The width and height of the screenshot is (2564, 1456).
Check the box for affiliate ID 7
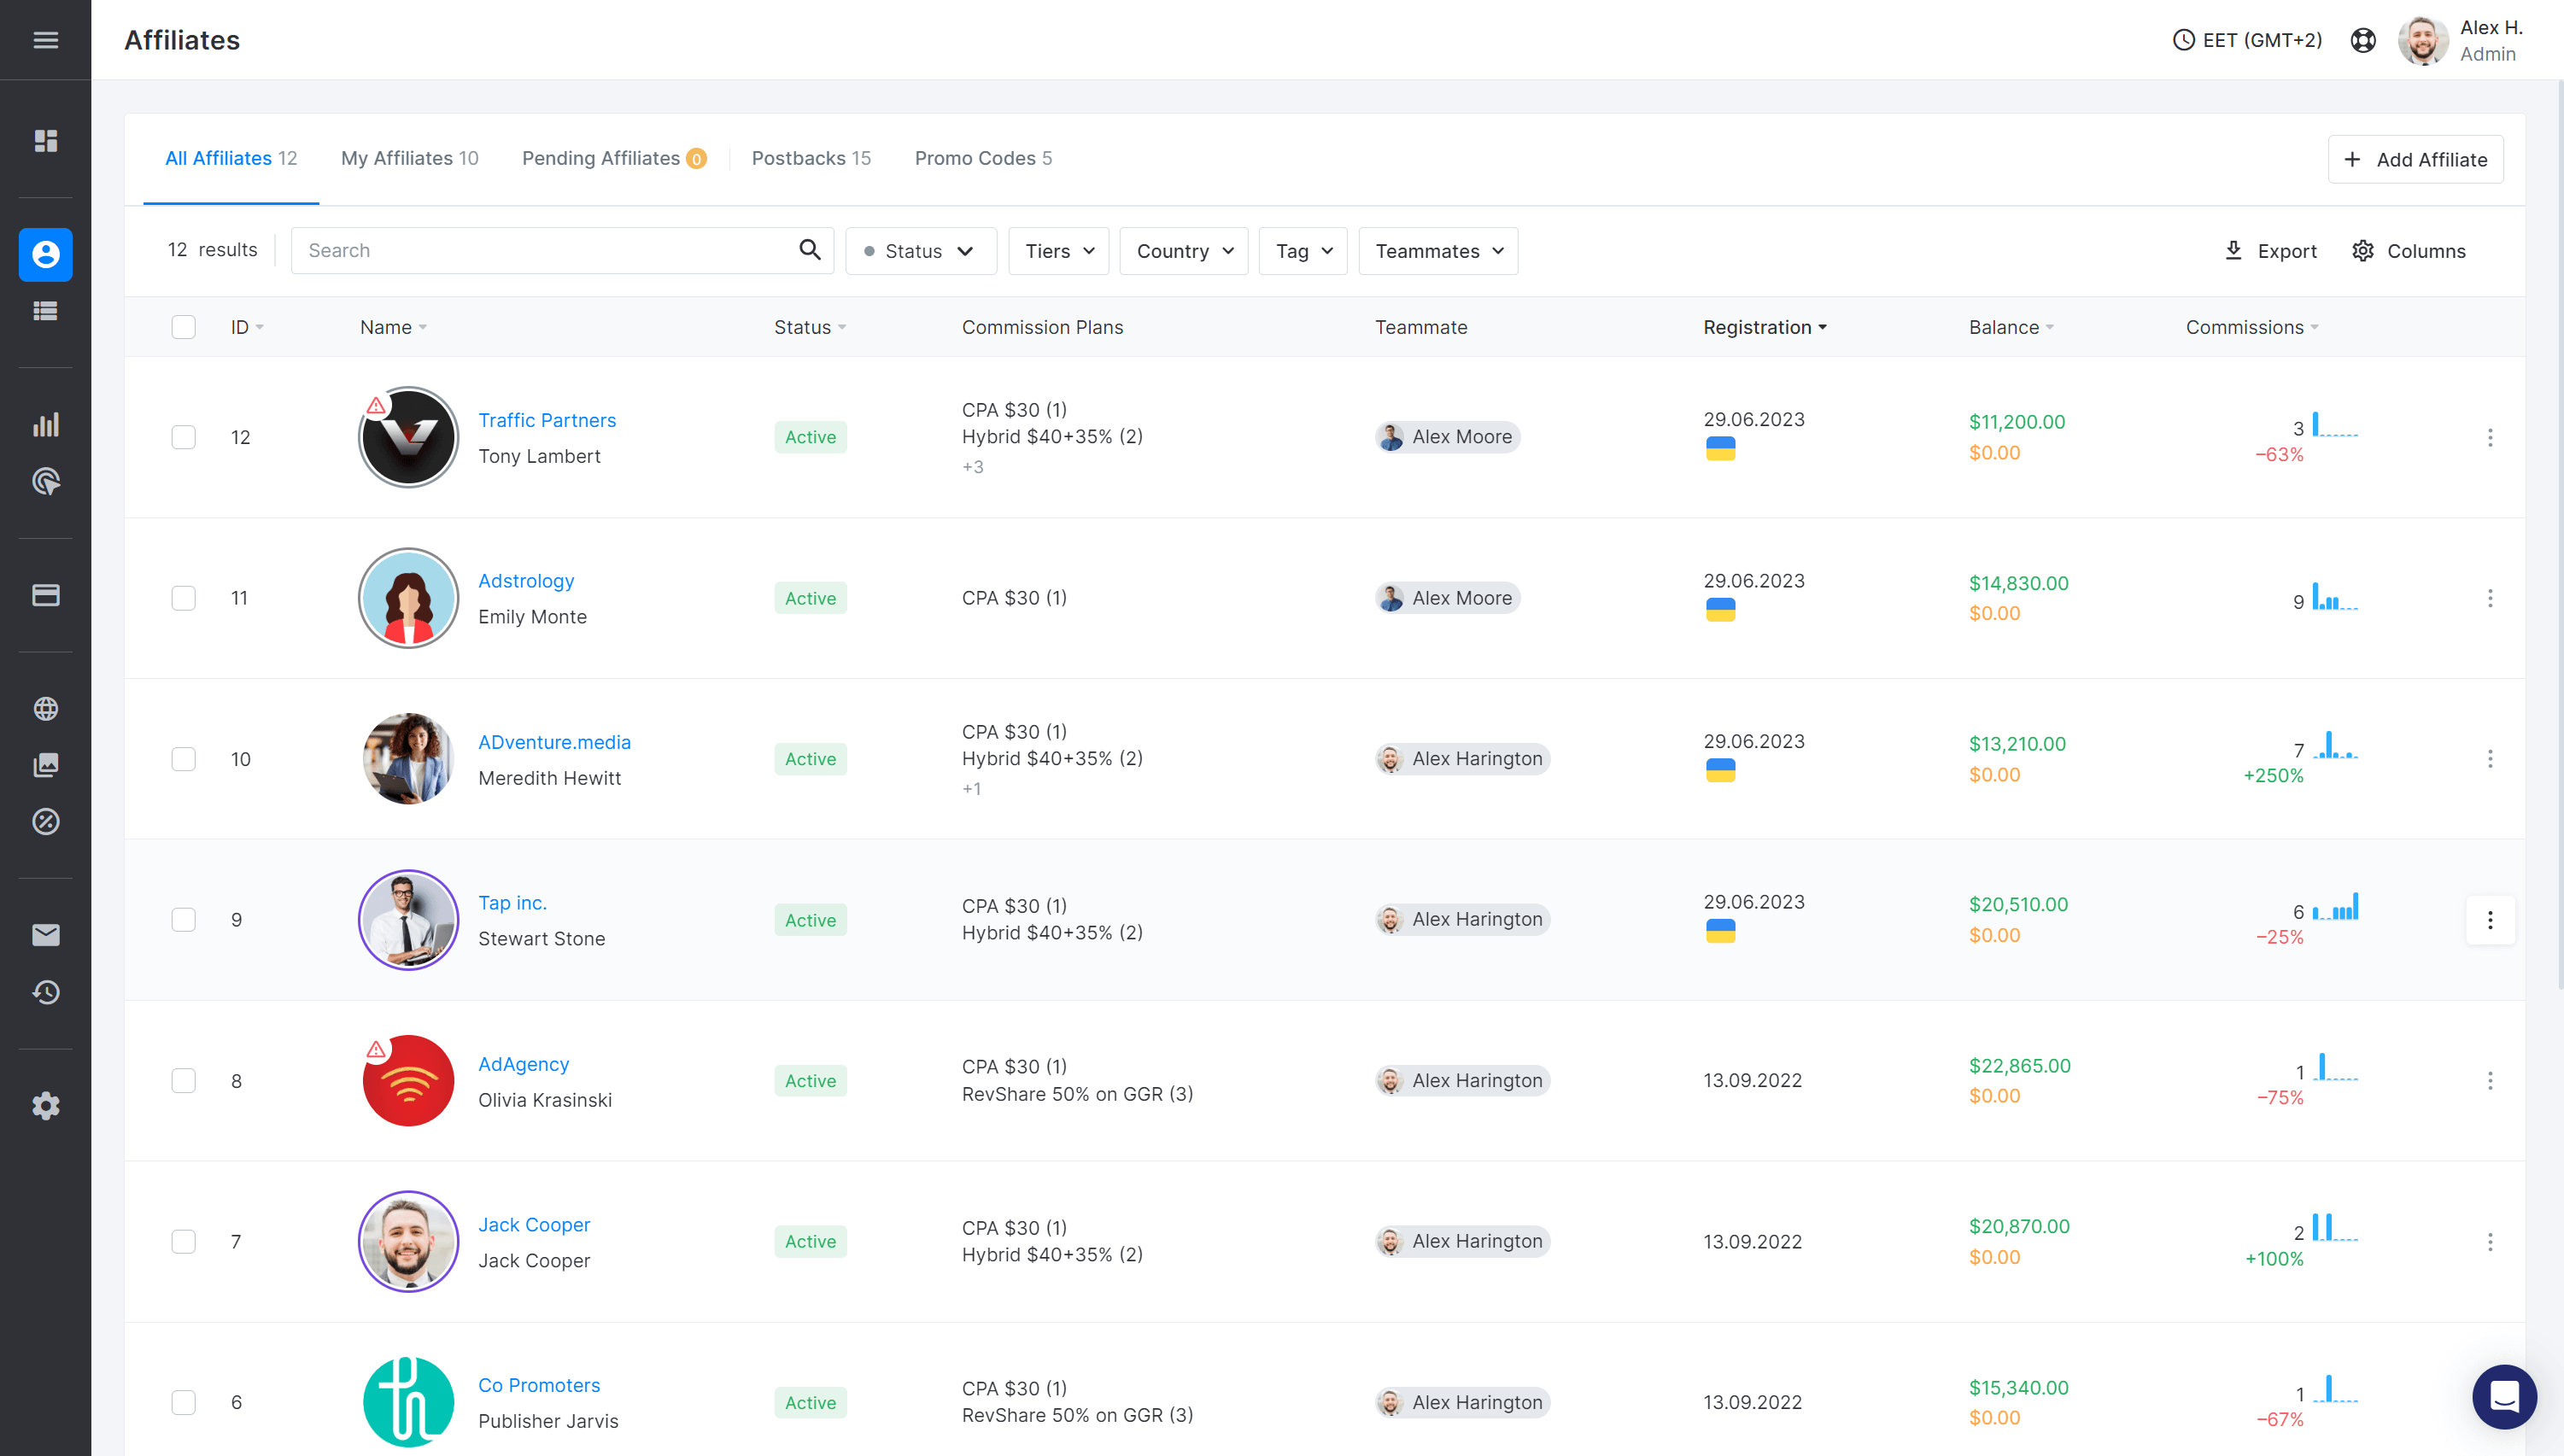pos(183,1242)
